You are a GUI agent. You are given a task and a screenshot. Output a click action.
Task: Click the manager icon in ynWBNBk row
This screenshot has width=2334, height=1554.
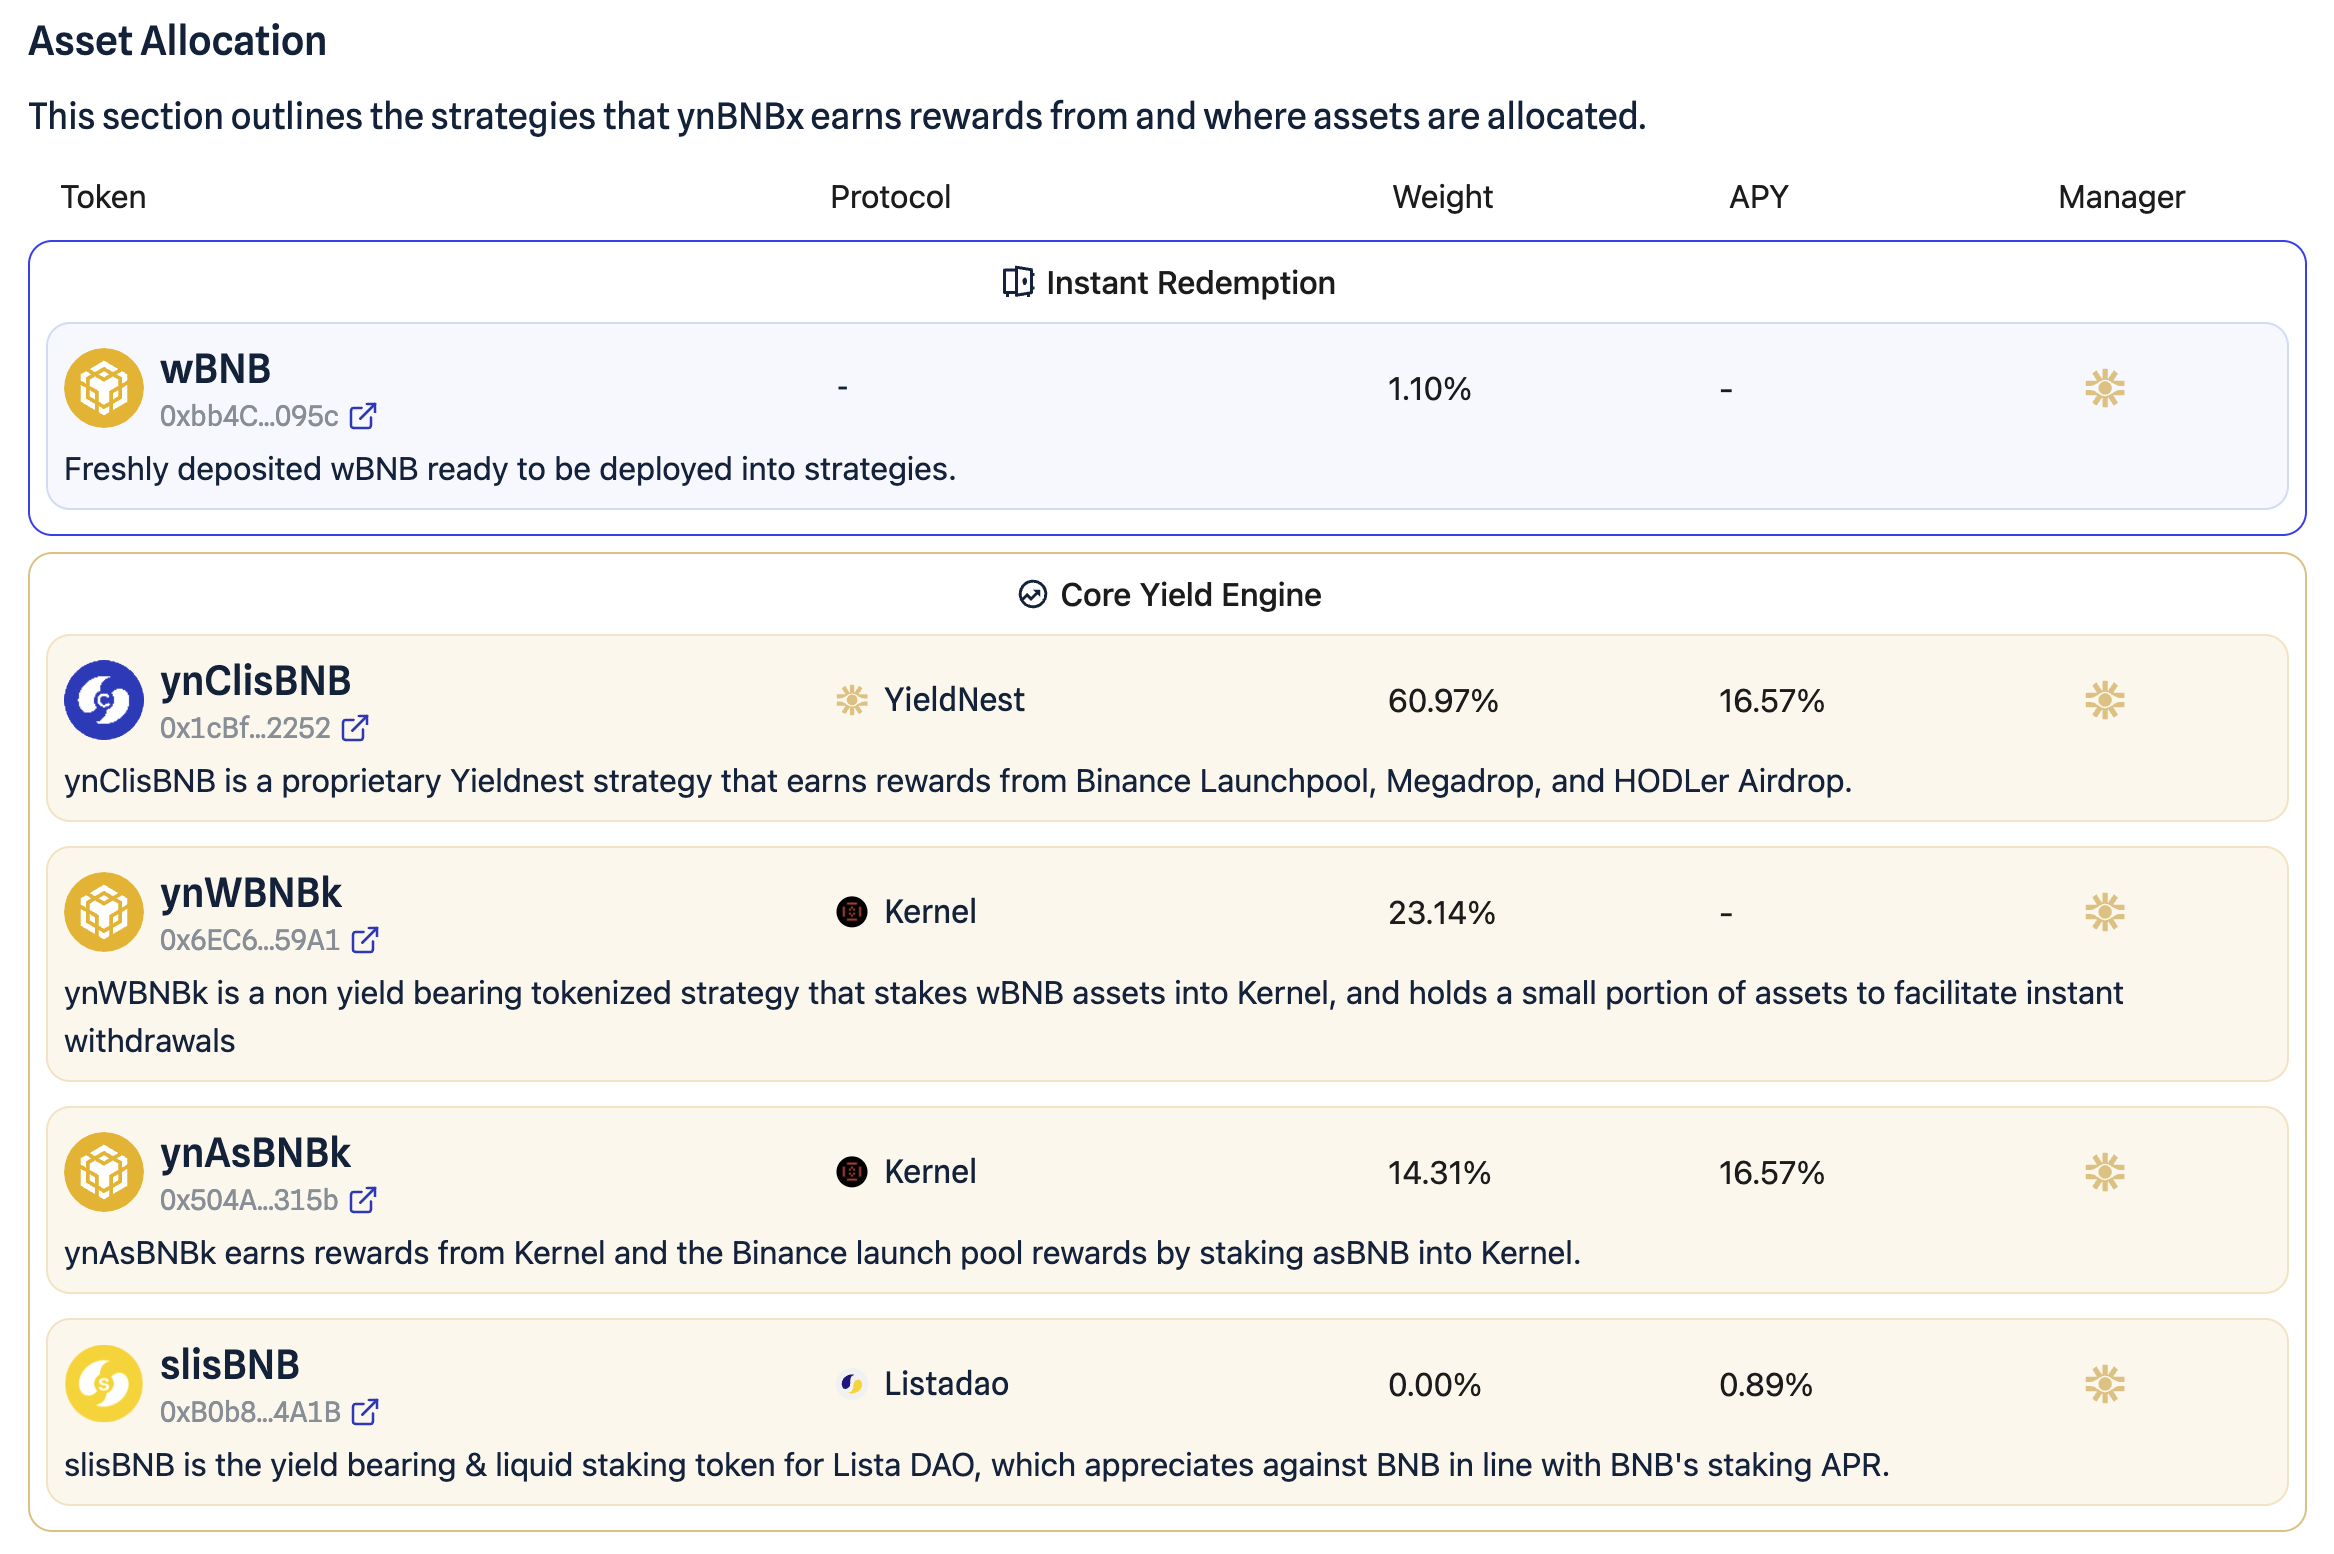click(2105, 912)
